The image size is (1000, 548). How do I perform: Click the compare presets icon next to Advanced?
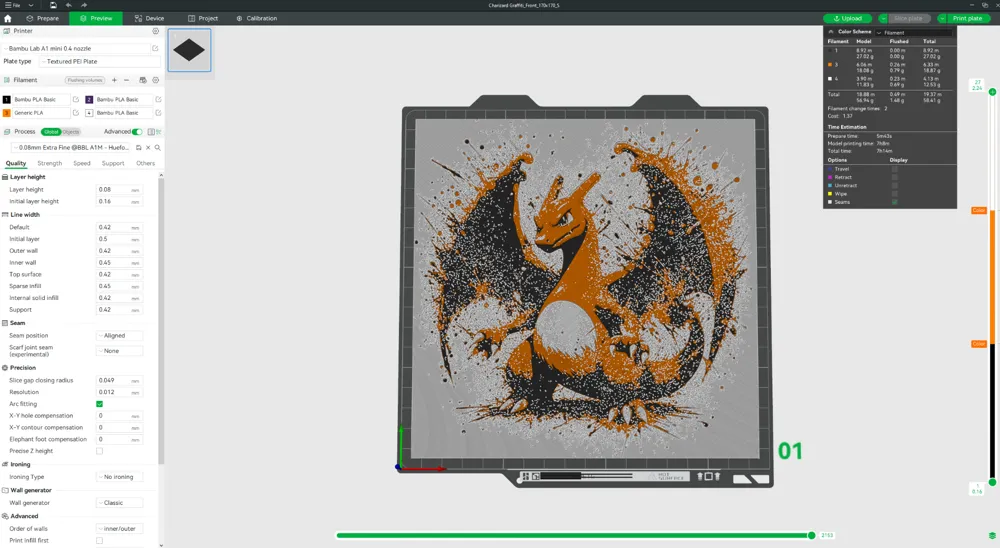click(x=151, y=131)
